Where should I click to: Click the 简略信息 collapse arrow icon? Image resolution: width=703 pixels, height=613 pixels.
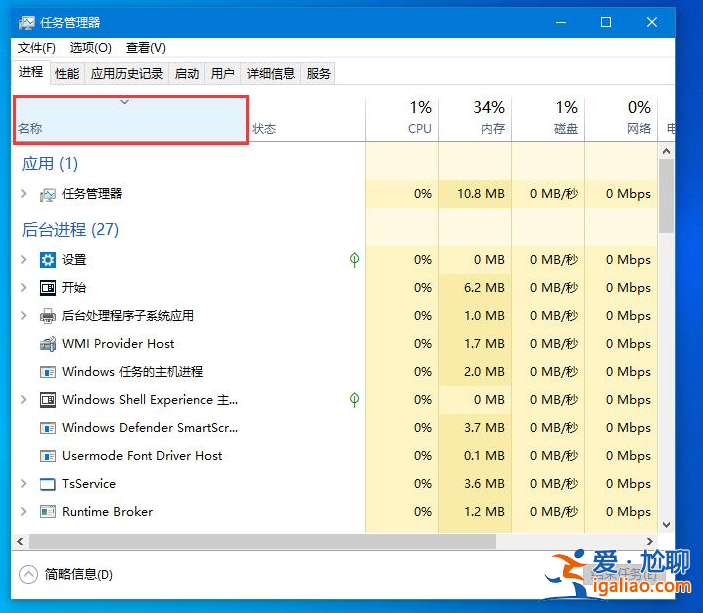click(x=28, y=574)
